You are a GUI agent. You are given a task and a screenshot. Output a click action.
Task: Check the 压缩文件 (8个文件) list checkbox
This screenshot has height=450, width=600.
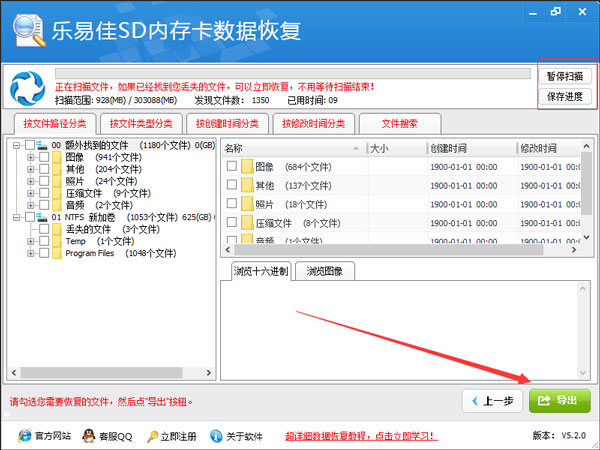(x=232, y=222)
